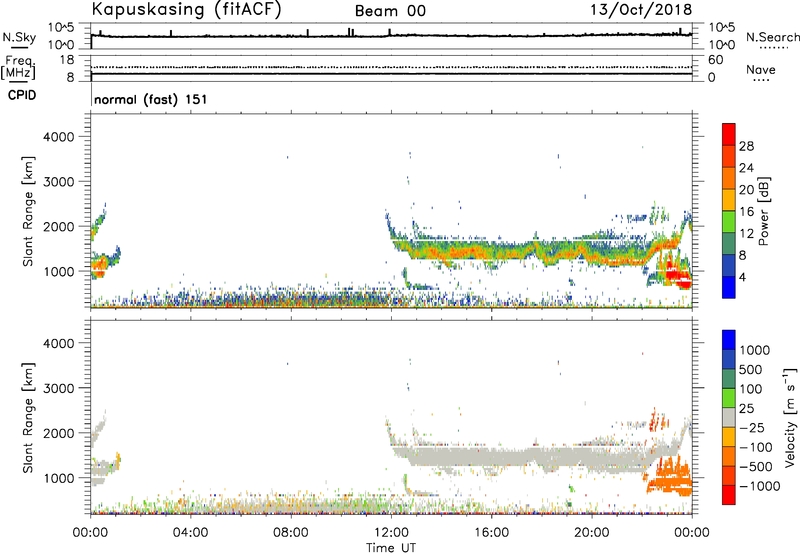Click the 28 tick on power colorbar
The image size is (800, 554).
click(746, 146)
